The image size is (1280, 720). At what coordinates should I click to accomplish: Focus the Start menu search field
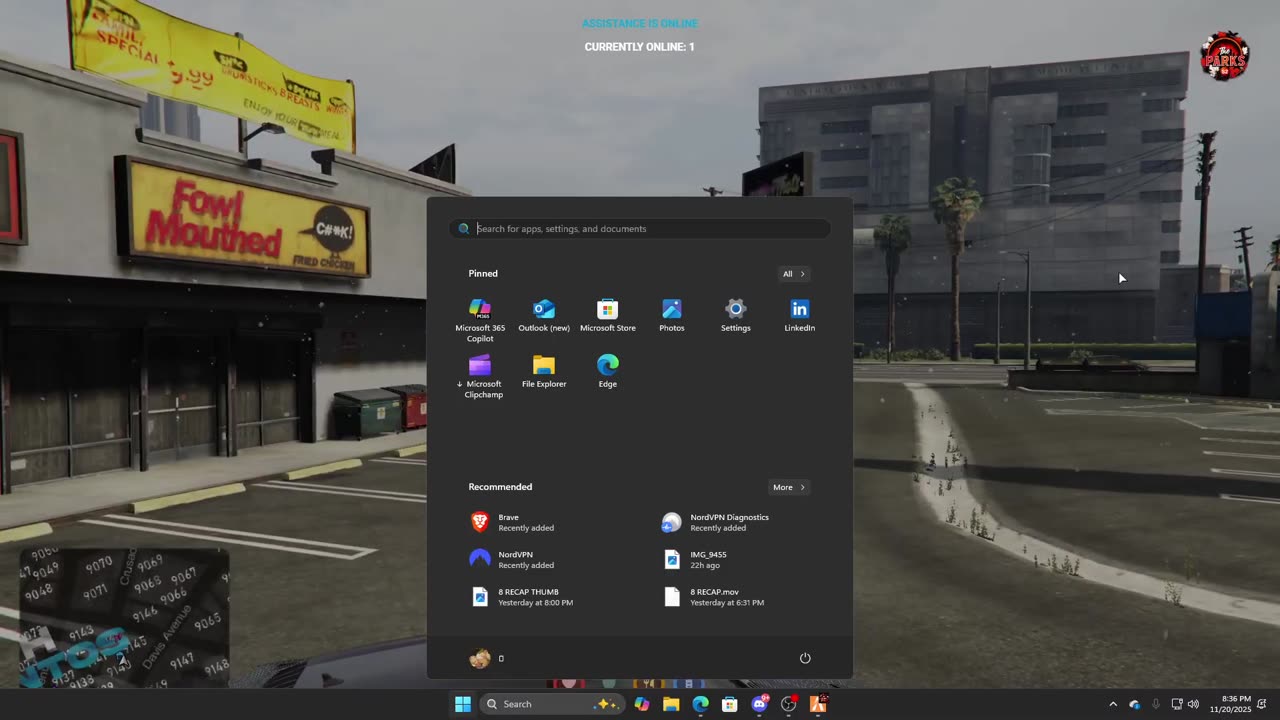click(x=640, y=229)
